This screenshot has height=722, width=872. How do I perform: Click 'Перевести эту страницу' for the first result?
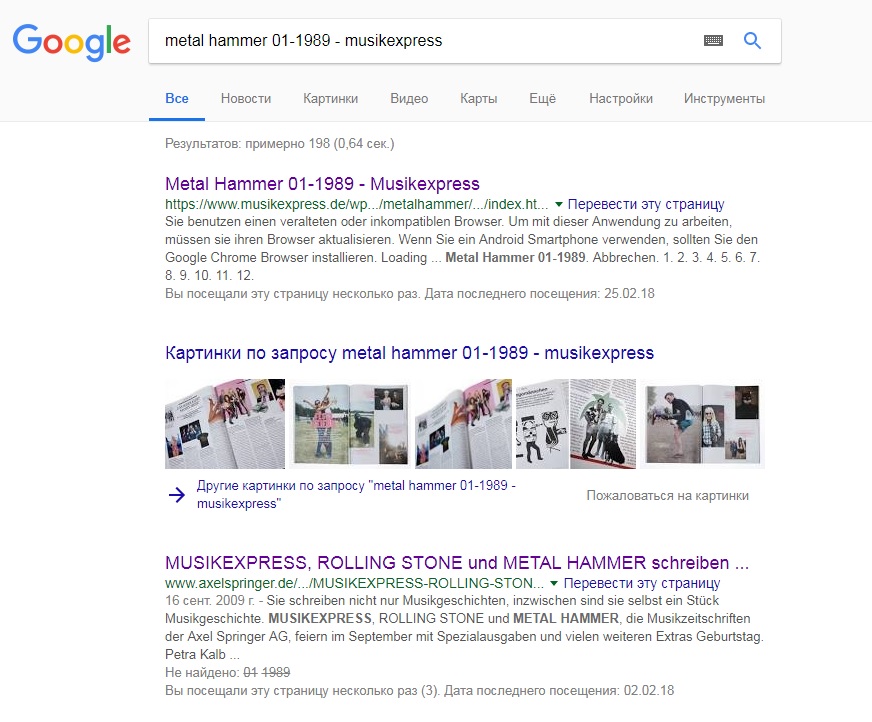pos(646,204)
